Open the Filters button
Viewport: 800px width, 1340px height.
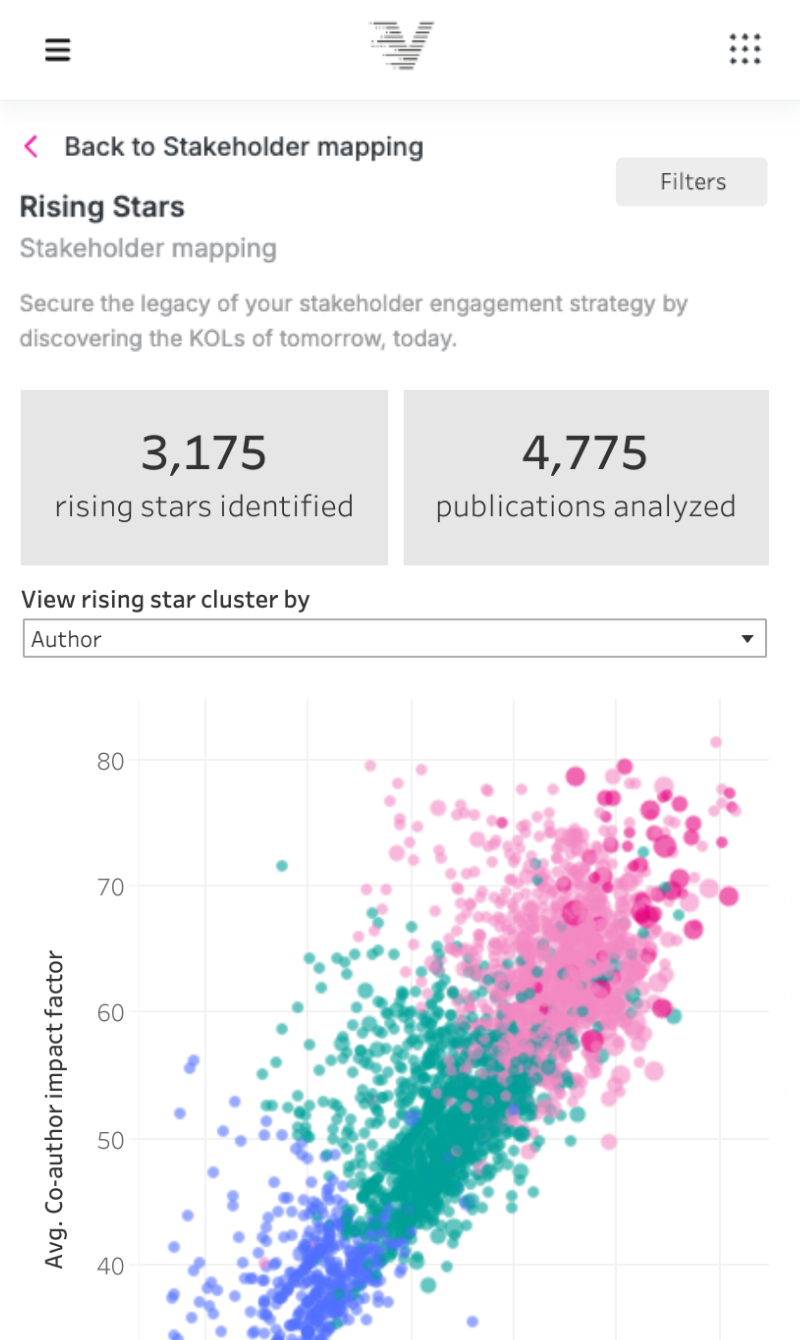coord(692,182)
